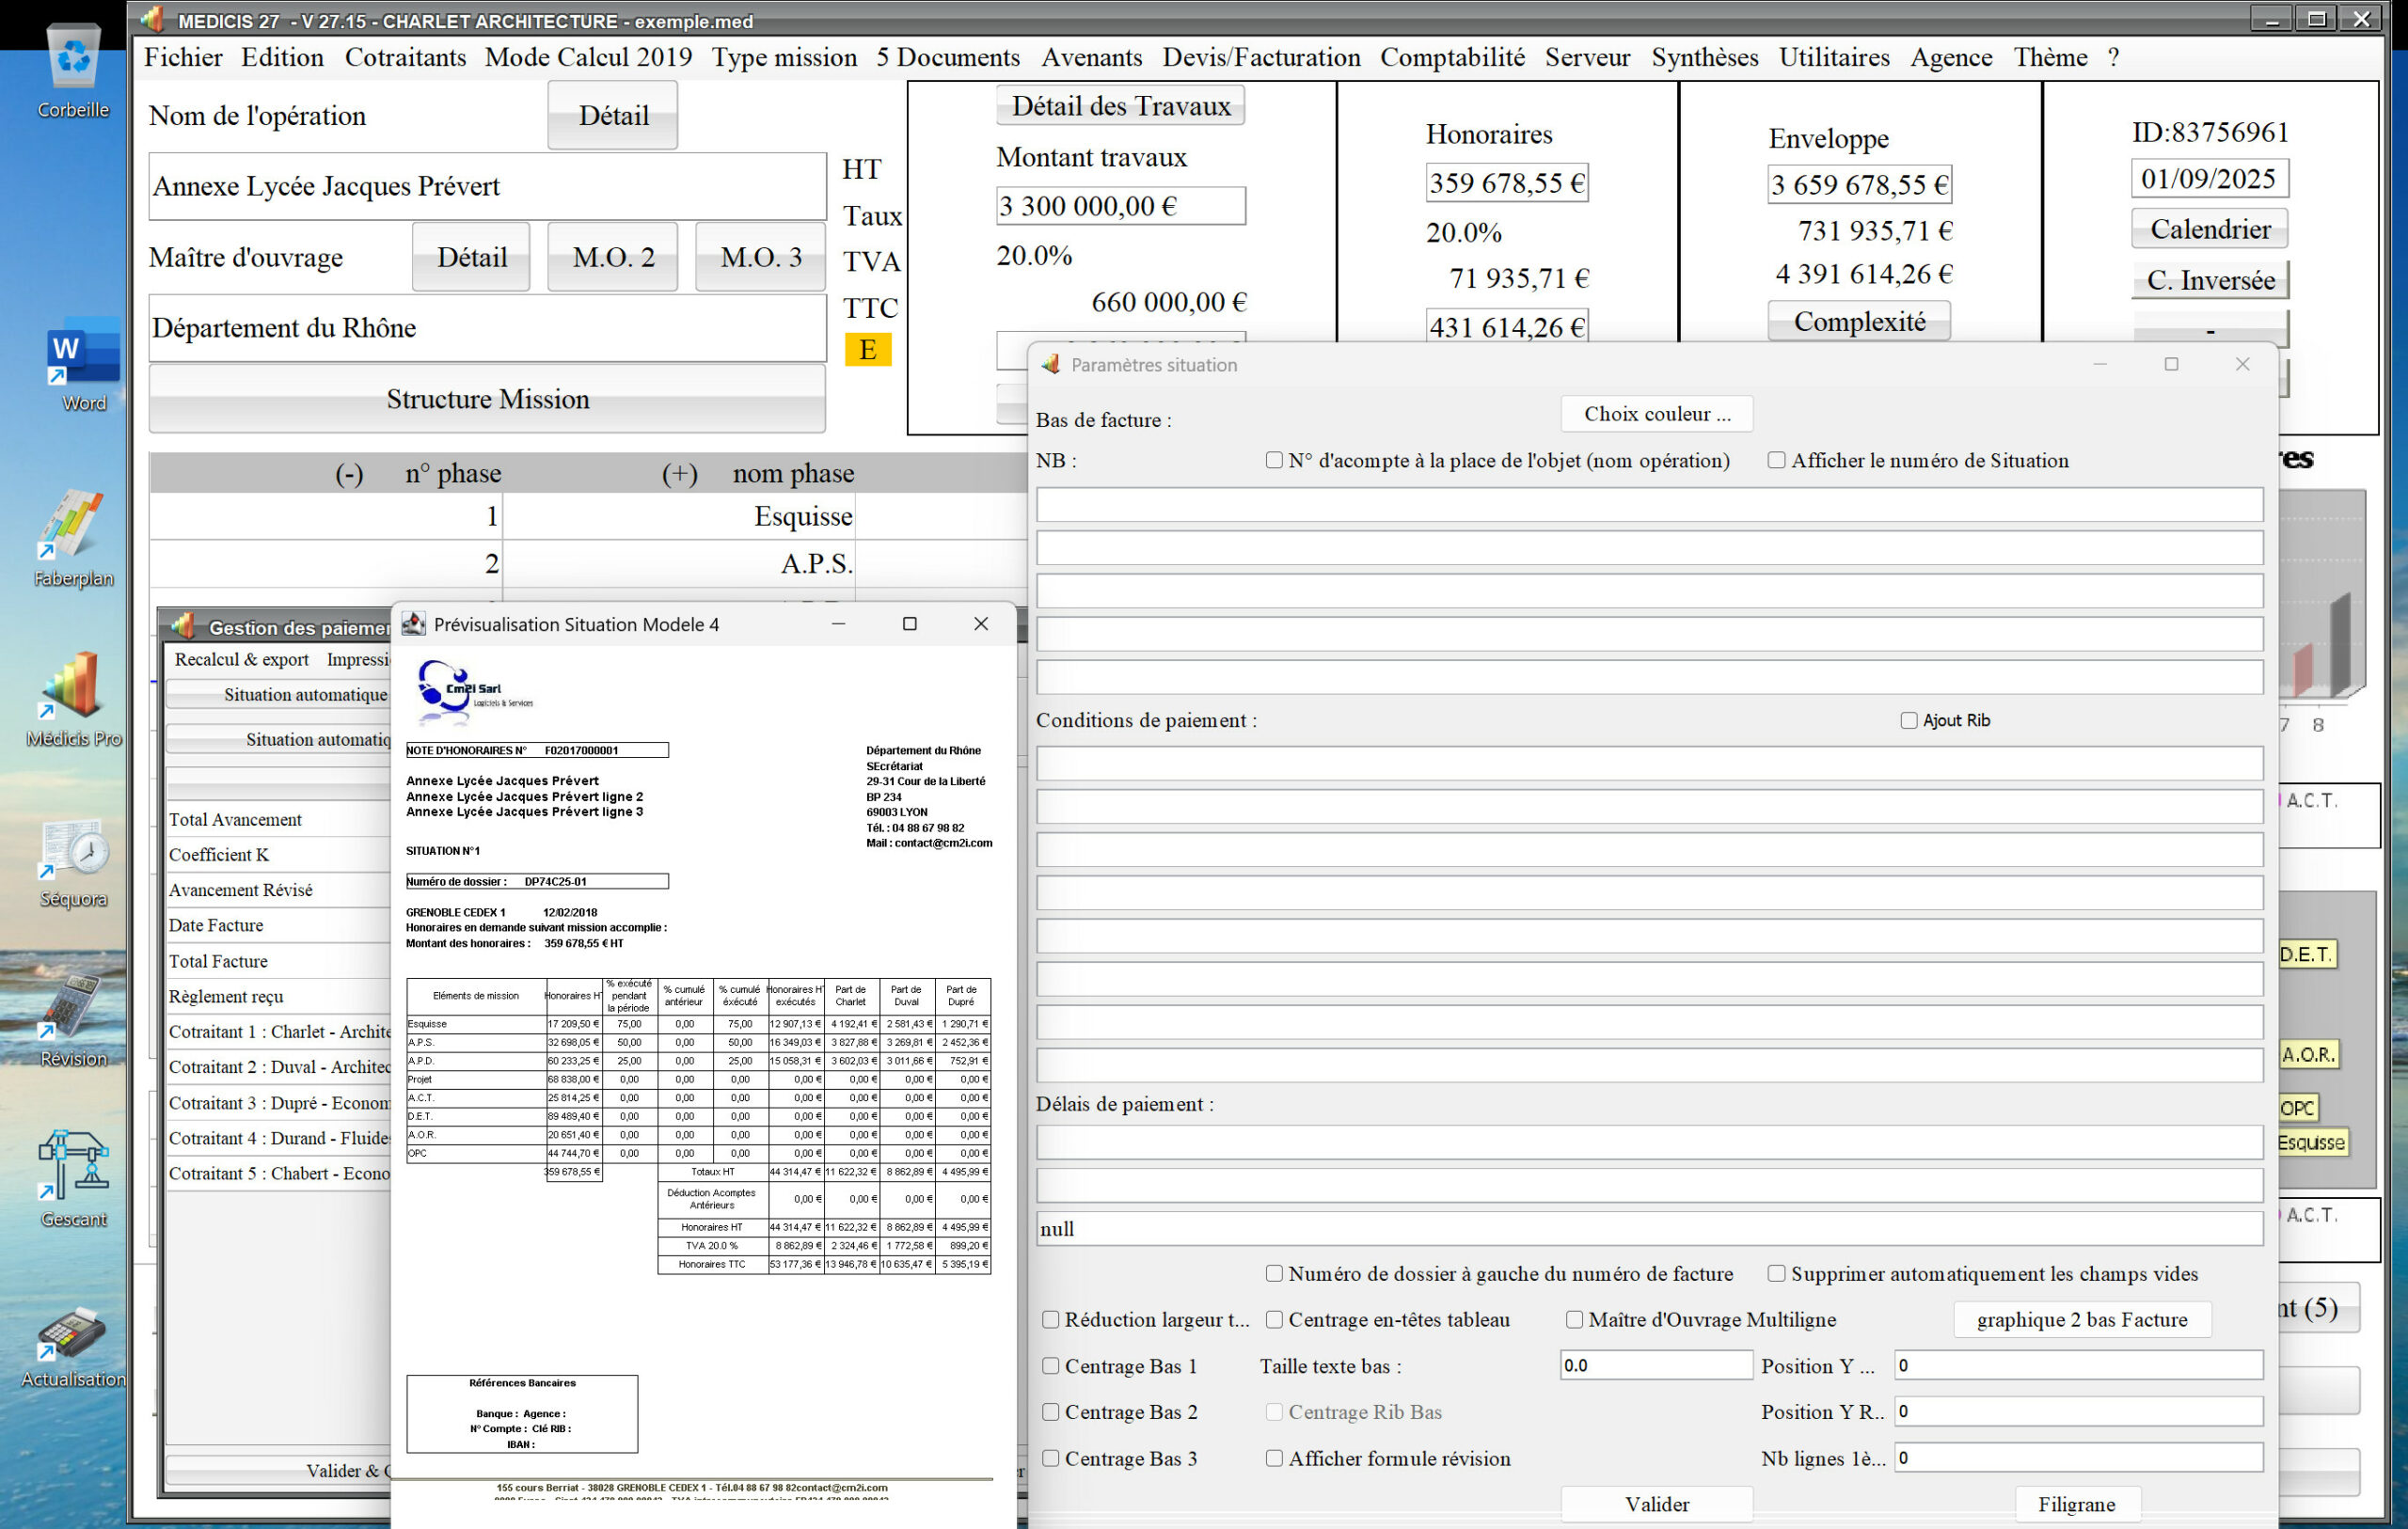Open the Médicis Pro shortcut
This screenshot has width=2408, height=1529.
click(72, 686)
